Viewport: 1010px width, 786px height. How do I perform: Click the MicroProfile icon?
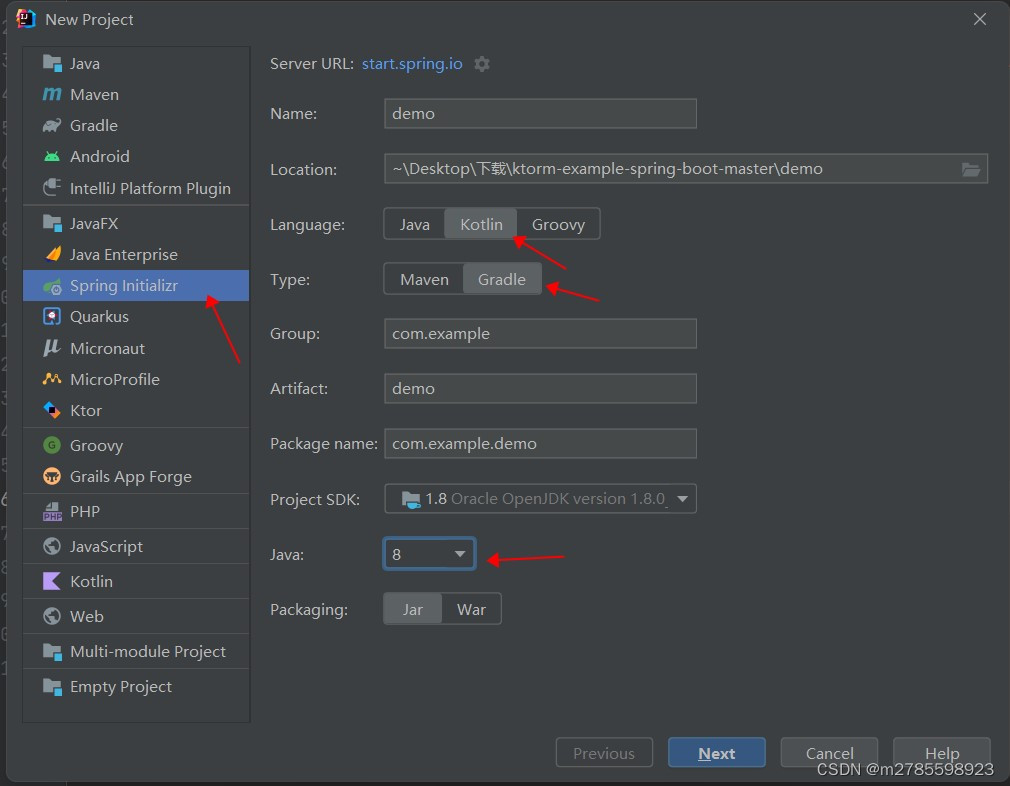tap(52, 379)
